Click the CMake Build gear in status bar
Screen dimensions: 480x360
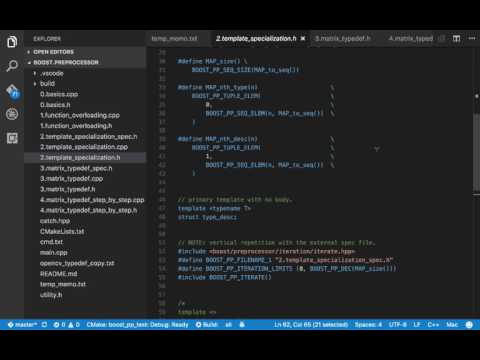pos(206,324)
